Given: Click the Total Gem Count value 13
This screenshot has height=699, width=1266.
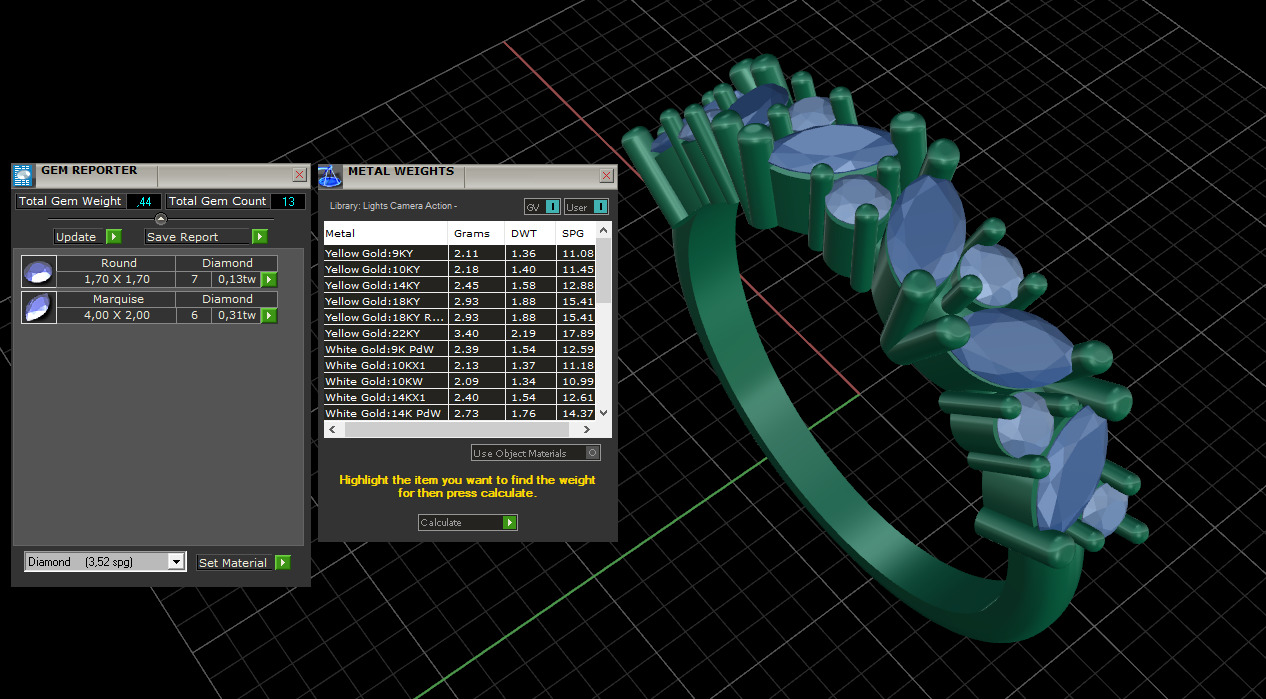Looking at the screenshot, I should 288,201.
